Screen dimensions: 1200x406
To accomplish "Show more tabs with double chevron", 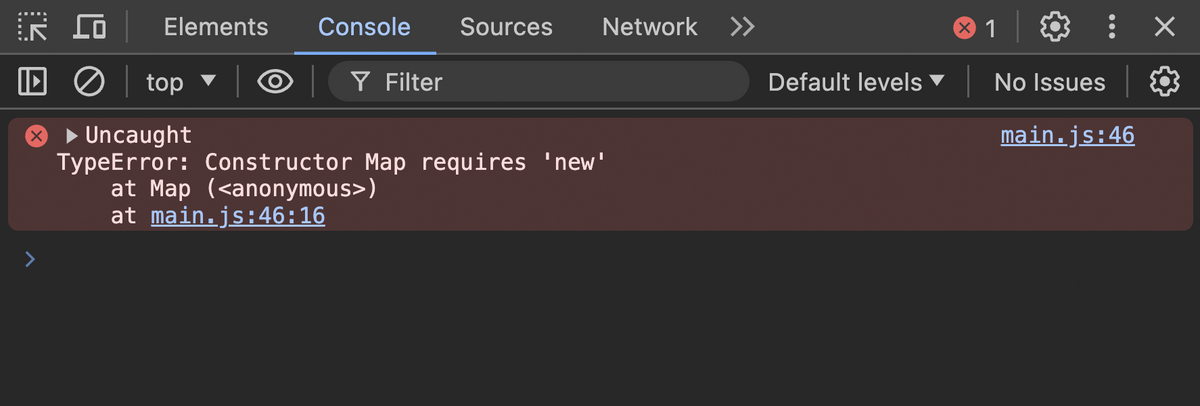I will 742,27.
